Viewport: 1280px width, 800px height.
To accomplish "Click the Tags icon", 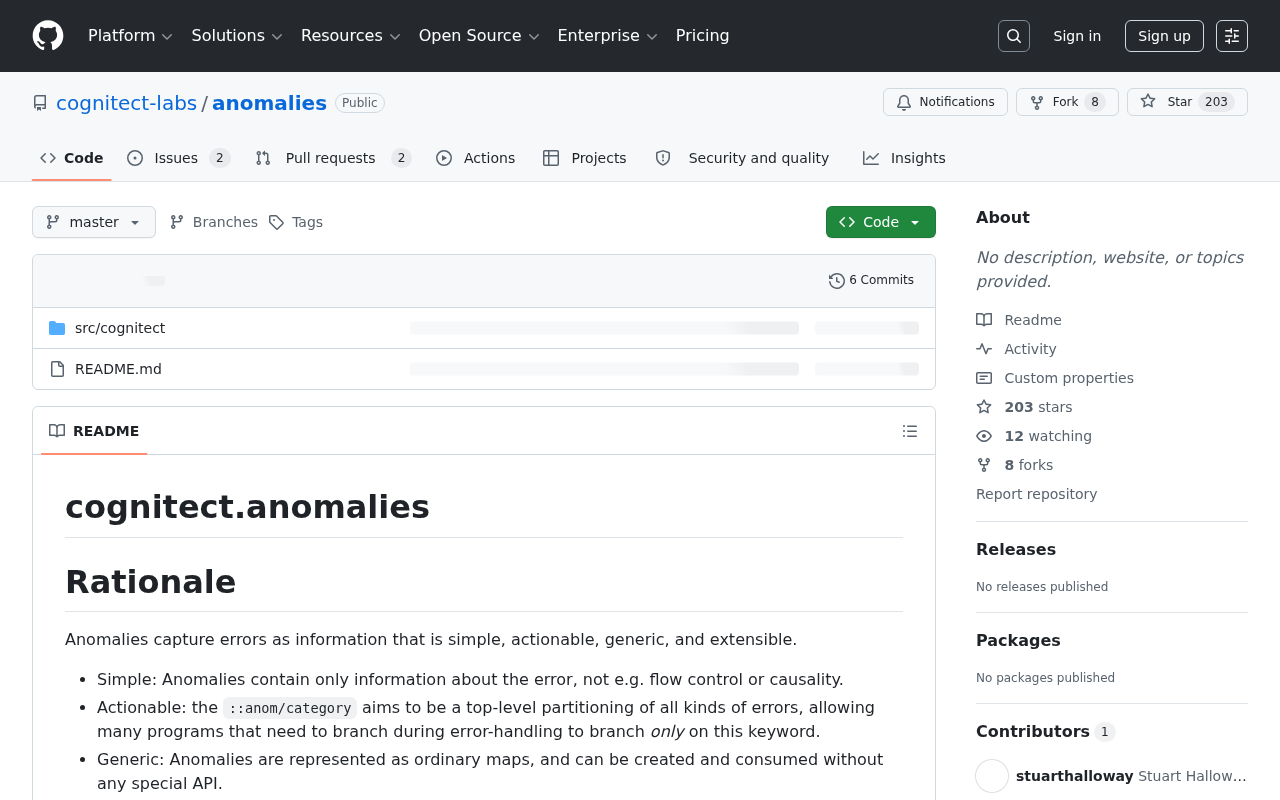I will [276, 222].
